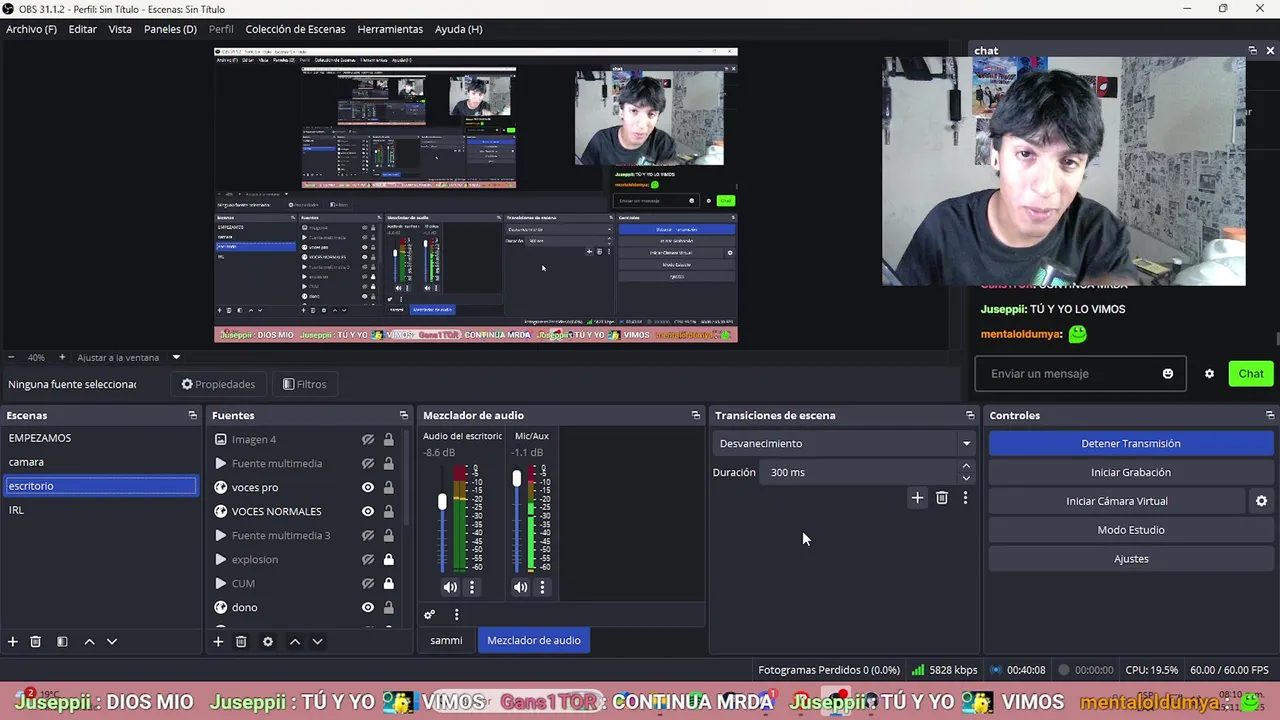Open emoji picker in chat message box
1280x720 pixels.
(1167, 374)
